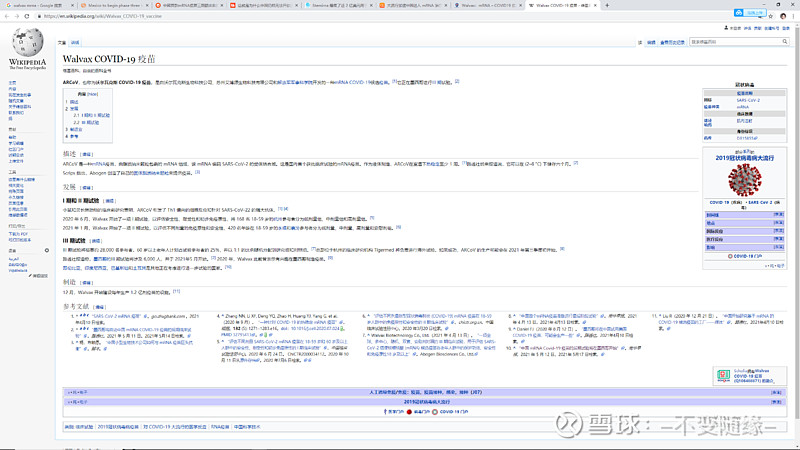The width and height of the screenshot is (800, 450).
Task: Expand first collapsed row in COVID-19 pandemic box
Action: click(x=779, y=215)
